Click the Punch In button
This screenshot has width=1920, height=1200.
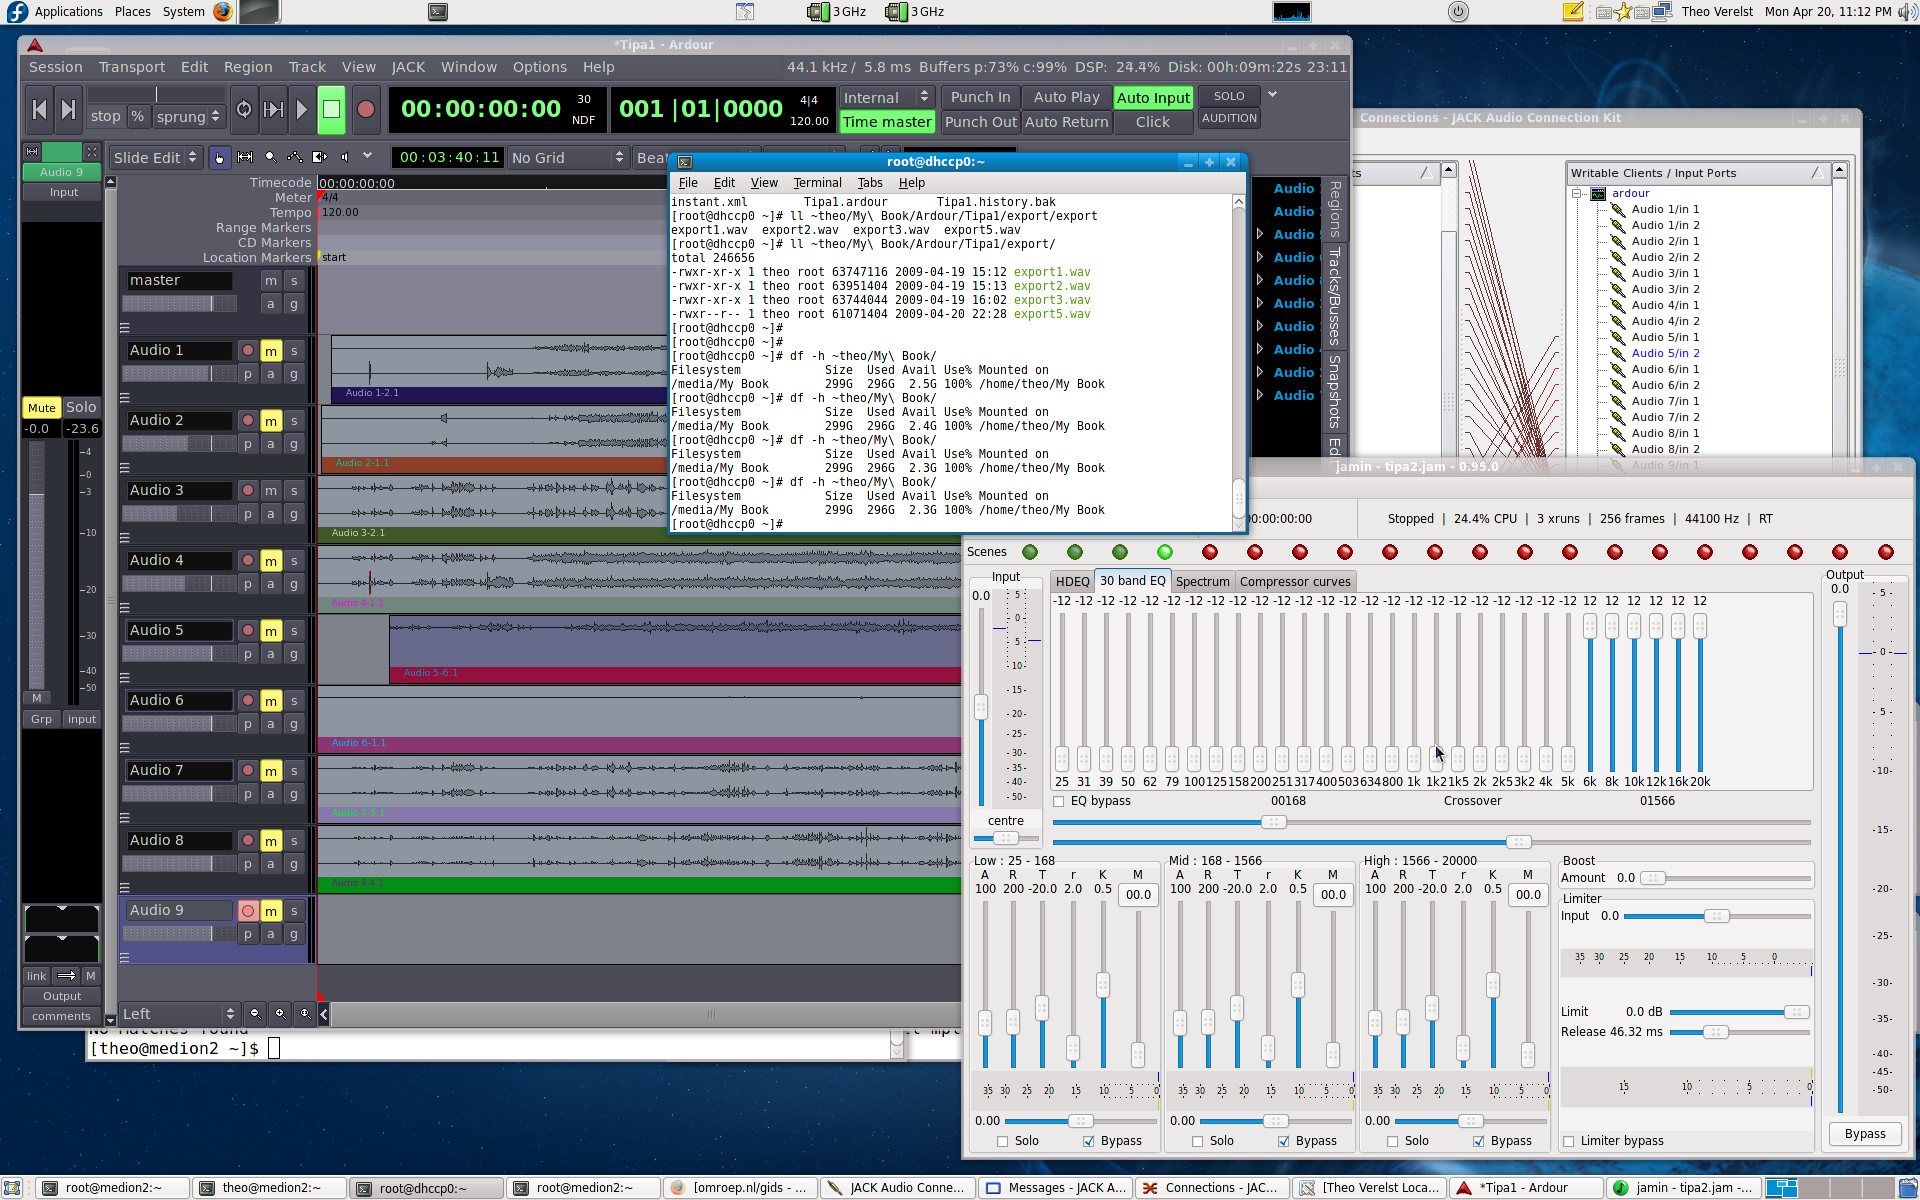(980, 97)
